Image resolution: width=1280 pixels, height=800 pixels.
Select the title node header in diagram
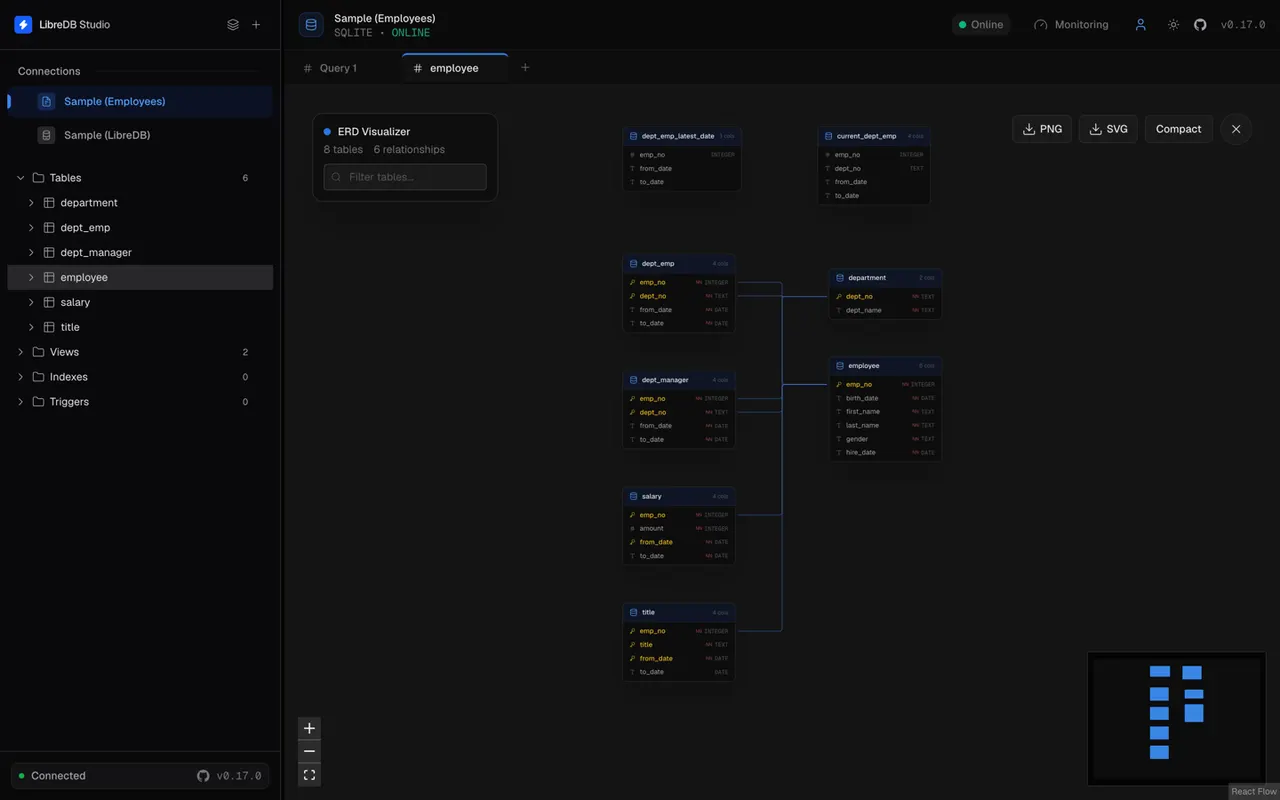pyautogui.click(x=679, y=612)
